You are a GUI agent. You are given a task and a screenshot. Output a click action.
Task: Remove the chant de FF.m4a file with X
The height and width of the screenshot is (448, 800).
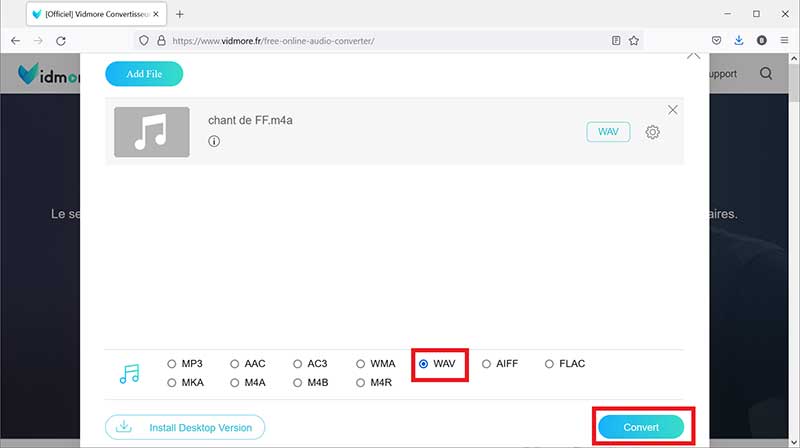[672, 110]
